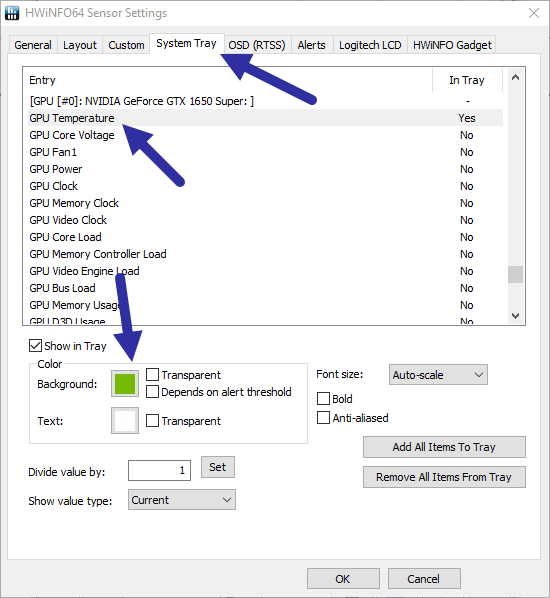Click the list scroll down arrow
This screenshot has height=598, width=550.
point(515,315)
